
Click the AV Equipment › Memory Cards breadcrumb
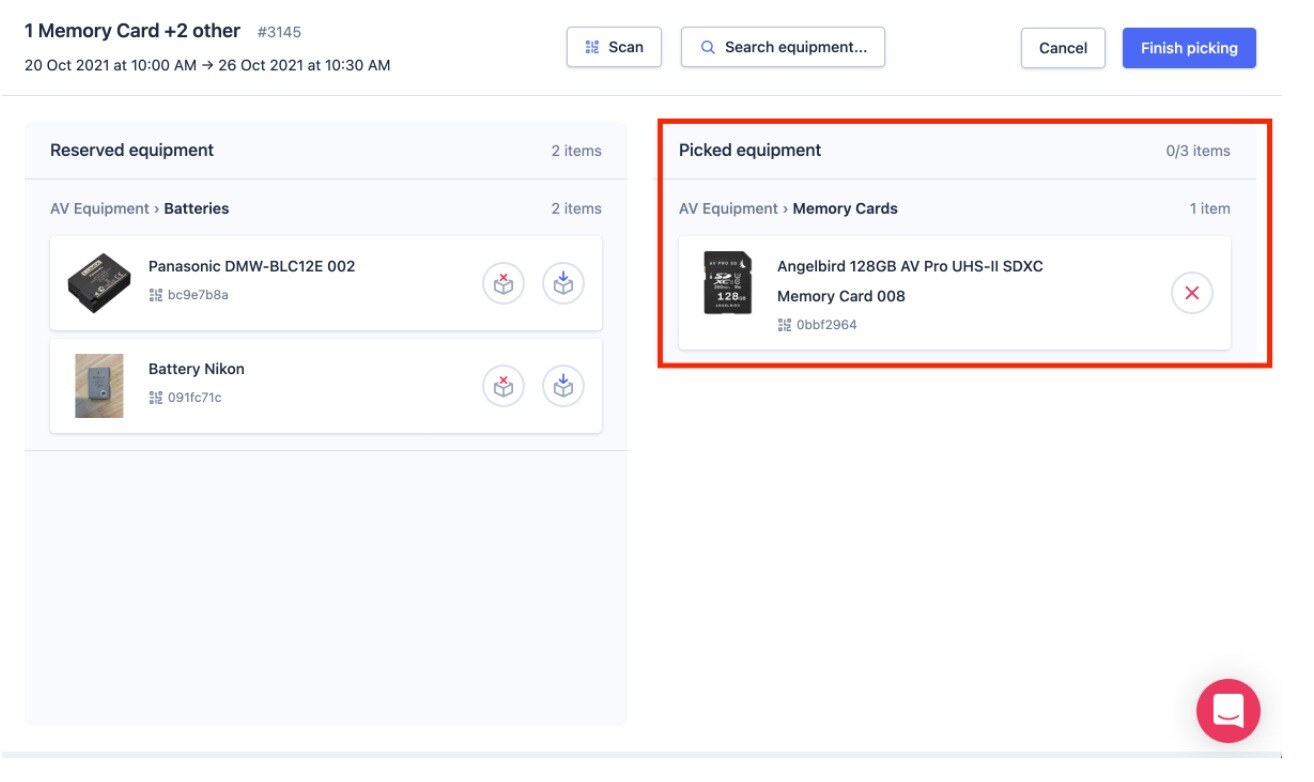(x=788, y=208)
